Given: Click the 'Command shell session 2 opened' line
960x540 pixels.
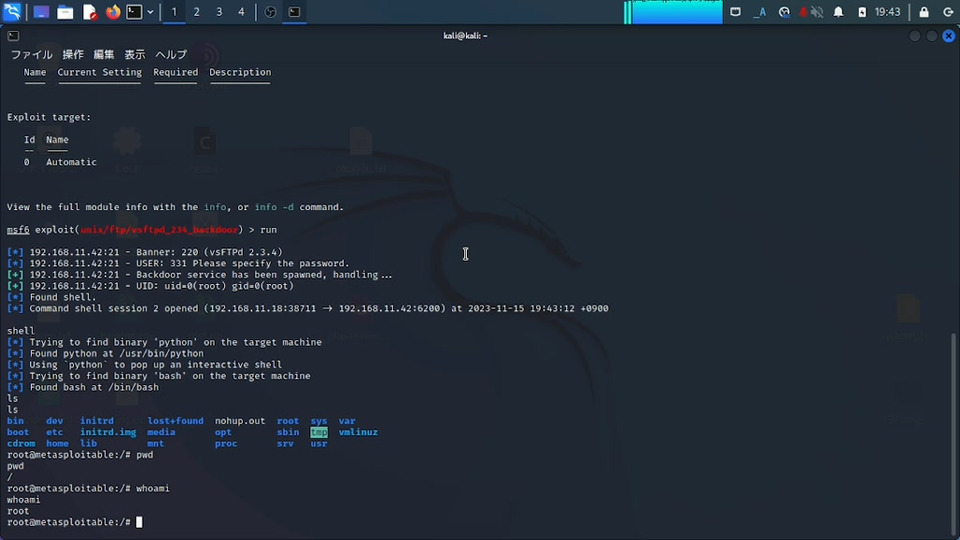Looking at the screenshot, I should point(307,309).
